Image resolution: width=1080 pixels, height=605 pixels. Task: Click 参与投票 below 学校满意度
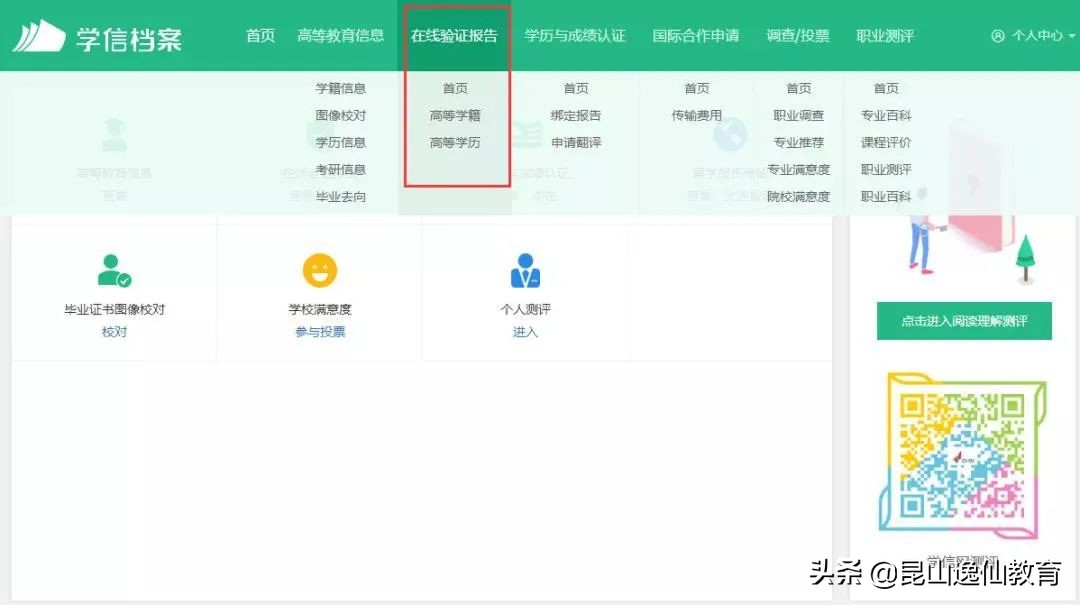coord(319,331)
